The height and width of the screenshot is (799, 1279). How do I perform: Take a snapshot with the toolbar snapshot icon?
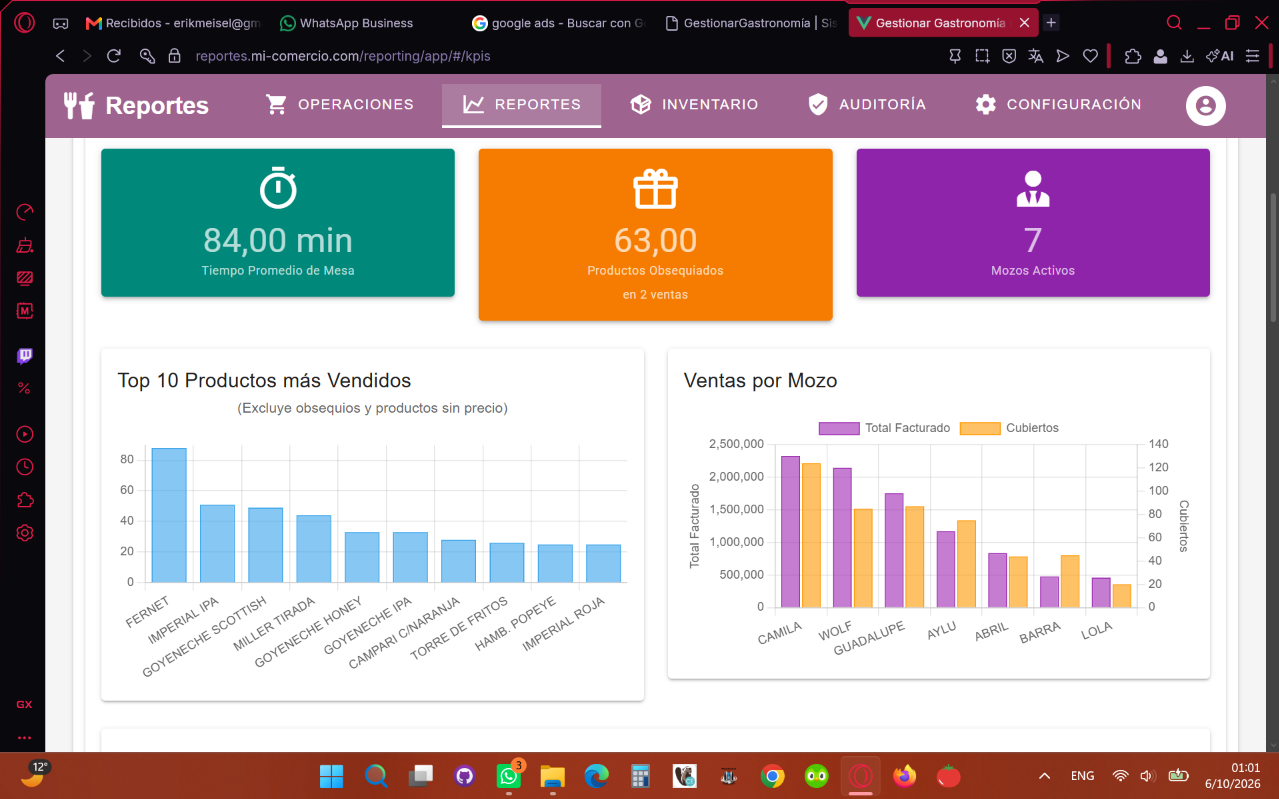[983, 56]
